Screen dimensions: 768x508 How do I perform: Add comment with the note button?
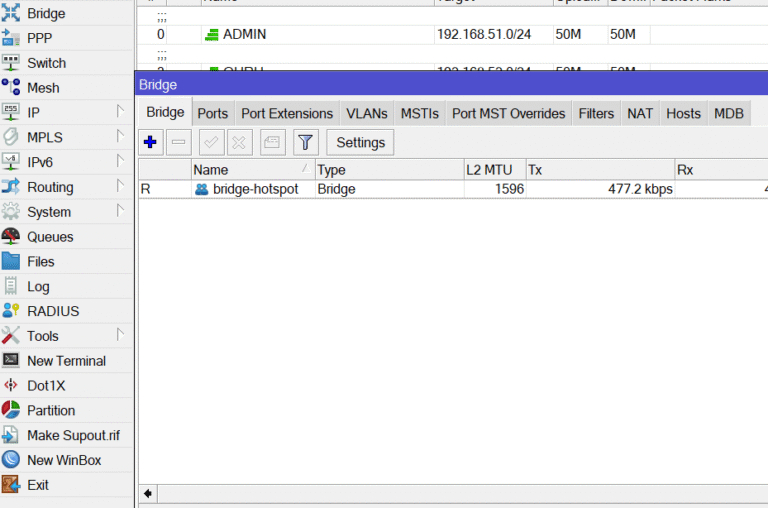pos(272,143)
